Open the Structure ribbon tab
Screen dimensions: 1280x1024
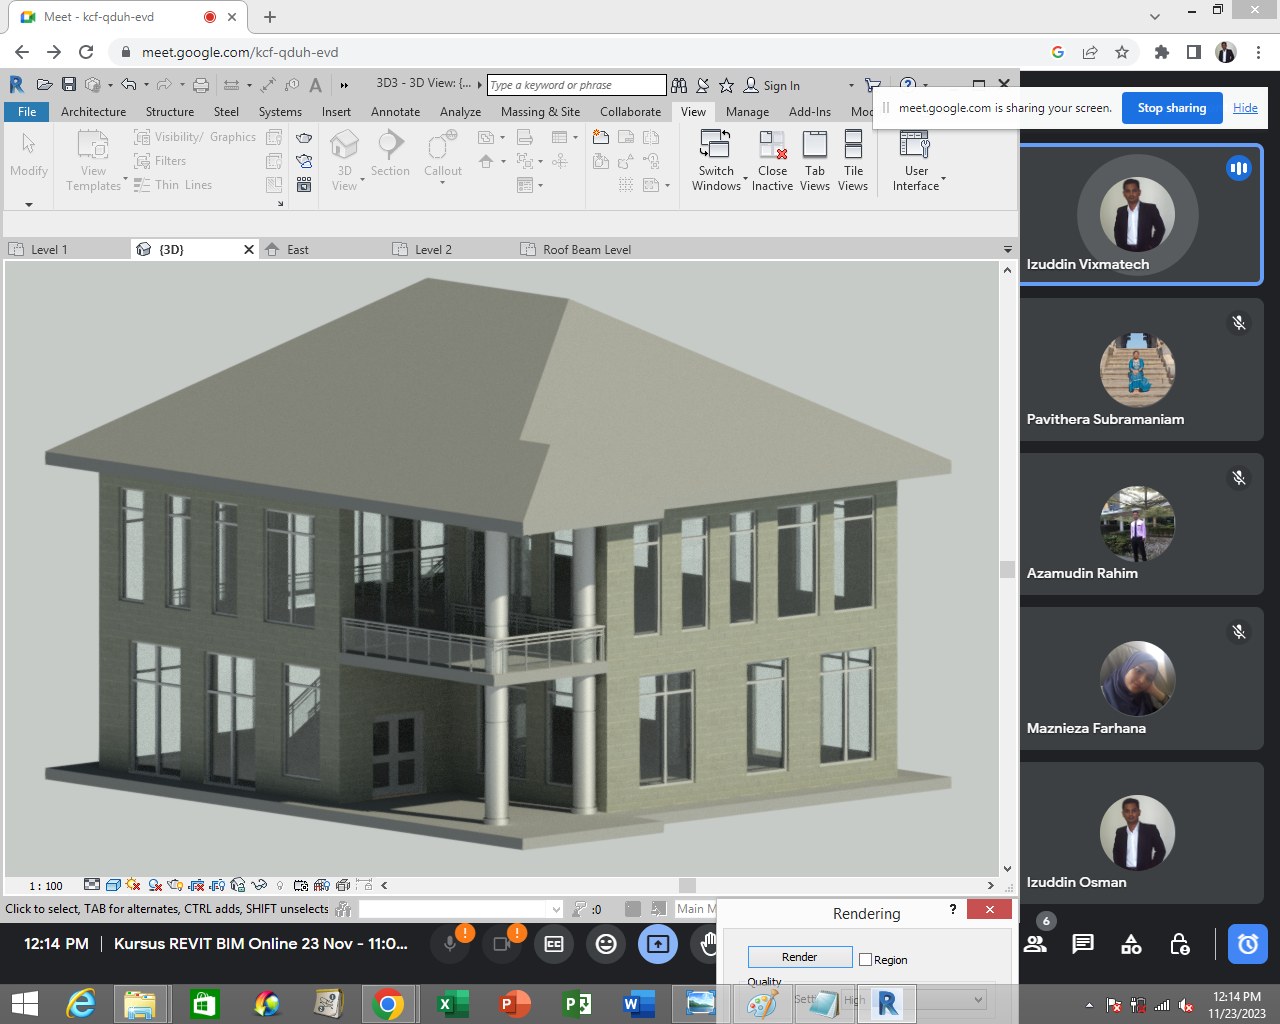tap(170, 112)
